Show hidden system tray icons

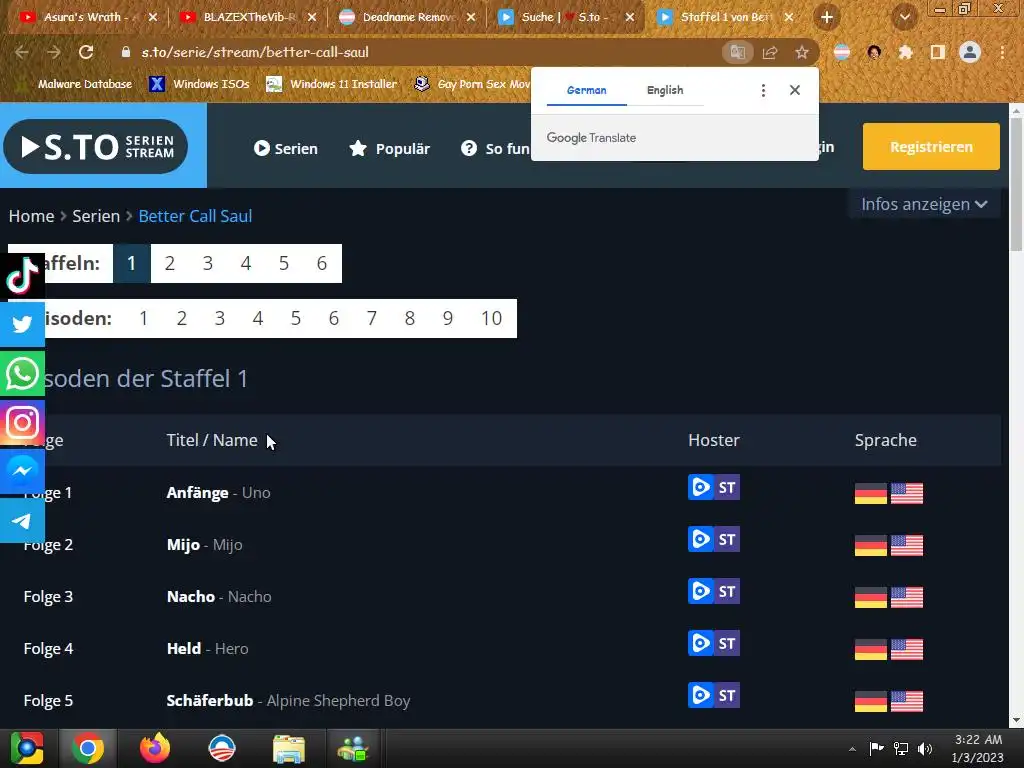[x=852, y=749]
